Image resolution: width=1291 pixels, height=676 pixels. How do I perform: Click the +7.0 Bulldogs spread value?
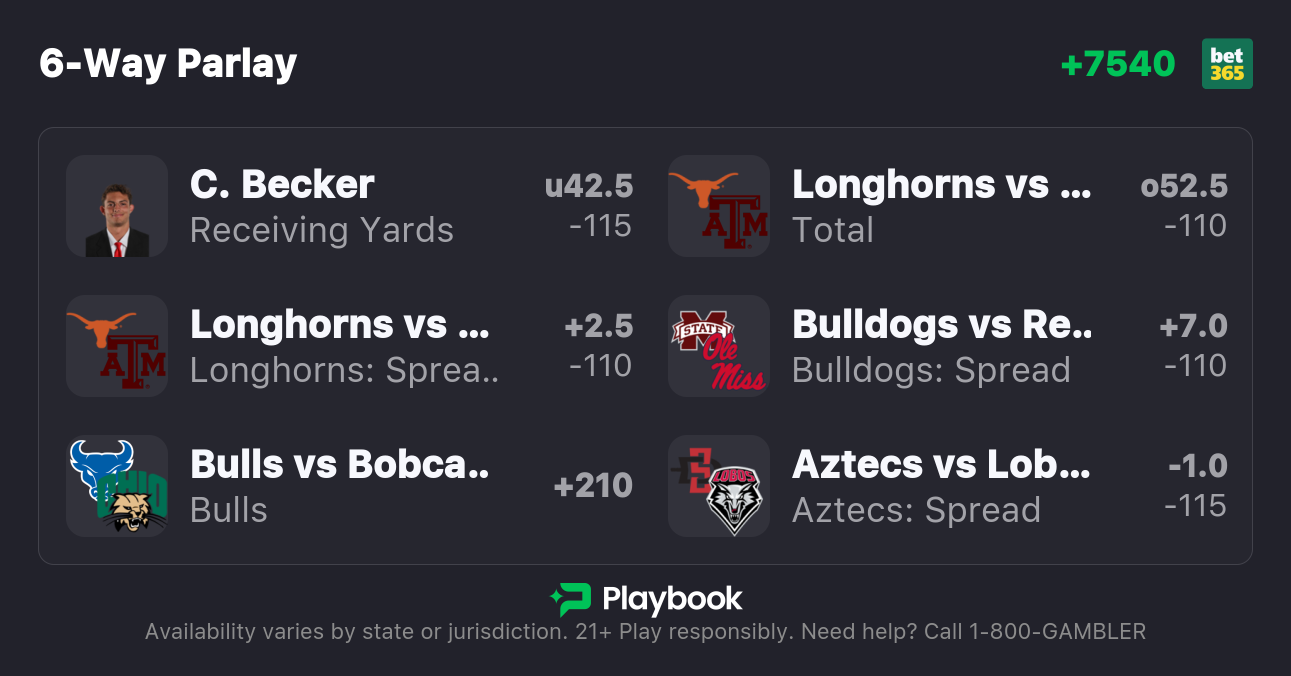pos(1193,326)
